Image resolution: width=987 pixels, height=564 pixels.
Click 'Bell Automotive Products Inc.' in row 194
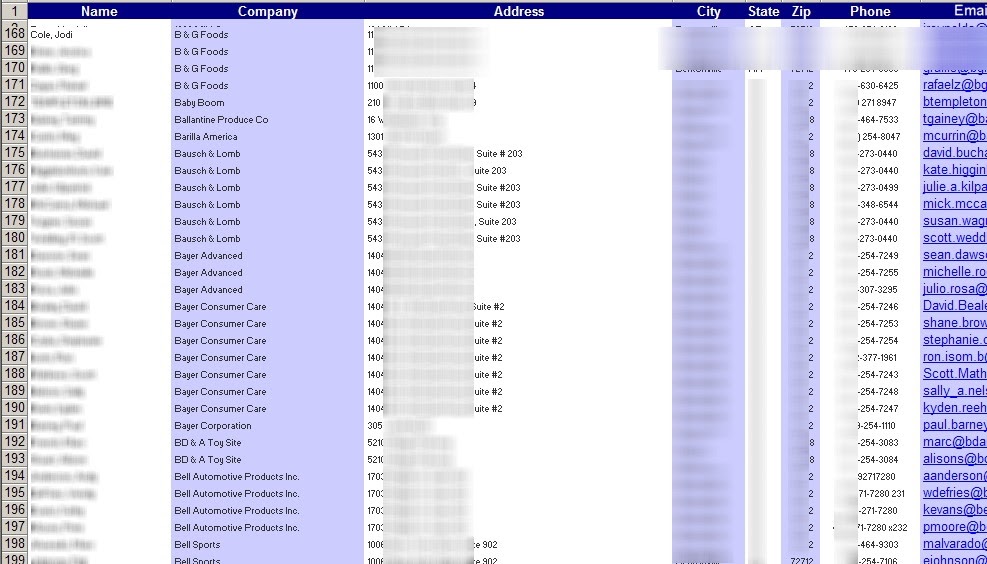237,477
